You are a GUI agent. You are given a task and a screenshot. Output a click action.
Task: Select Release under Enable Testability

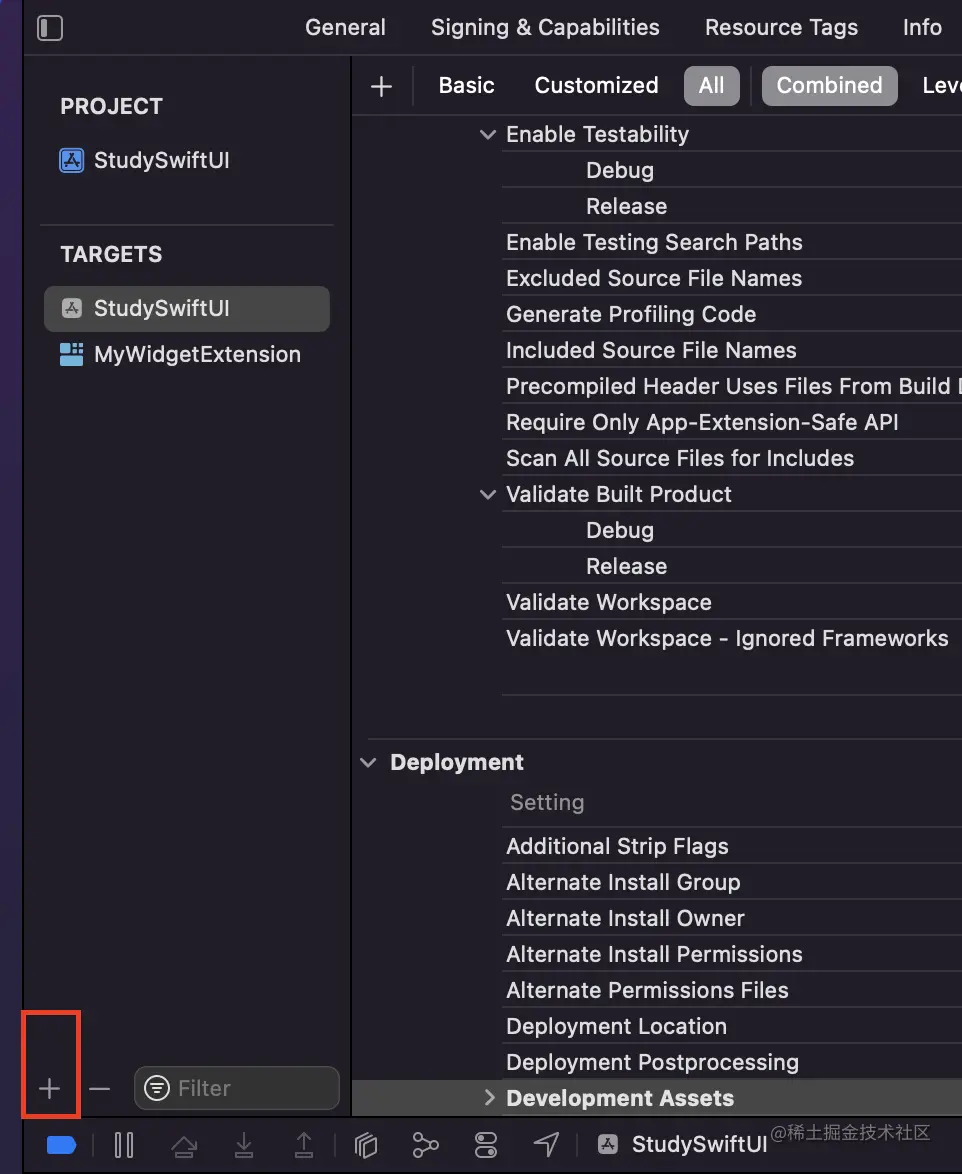pyautogui.click(x=626, y=207)
